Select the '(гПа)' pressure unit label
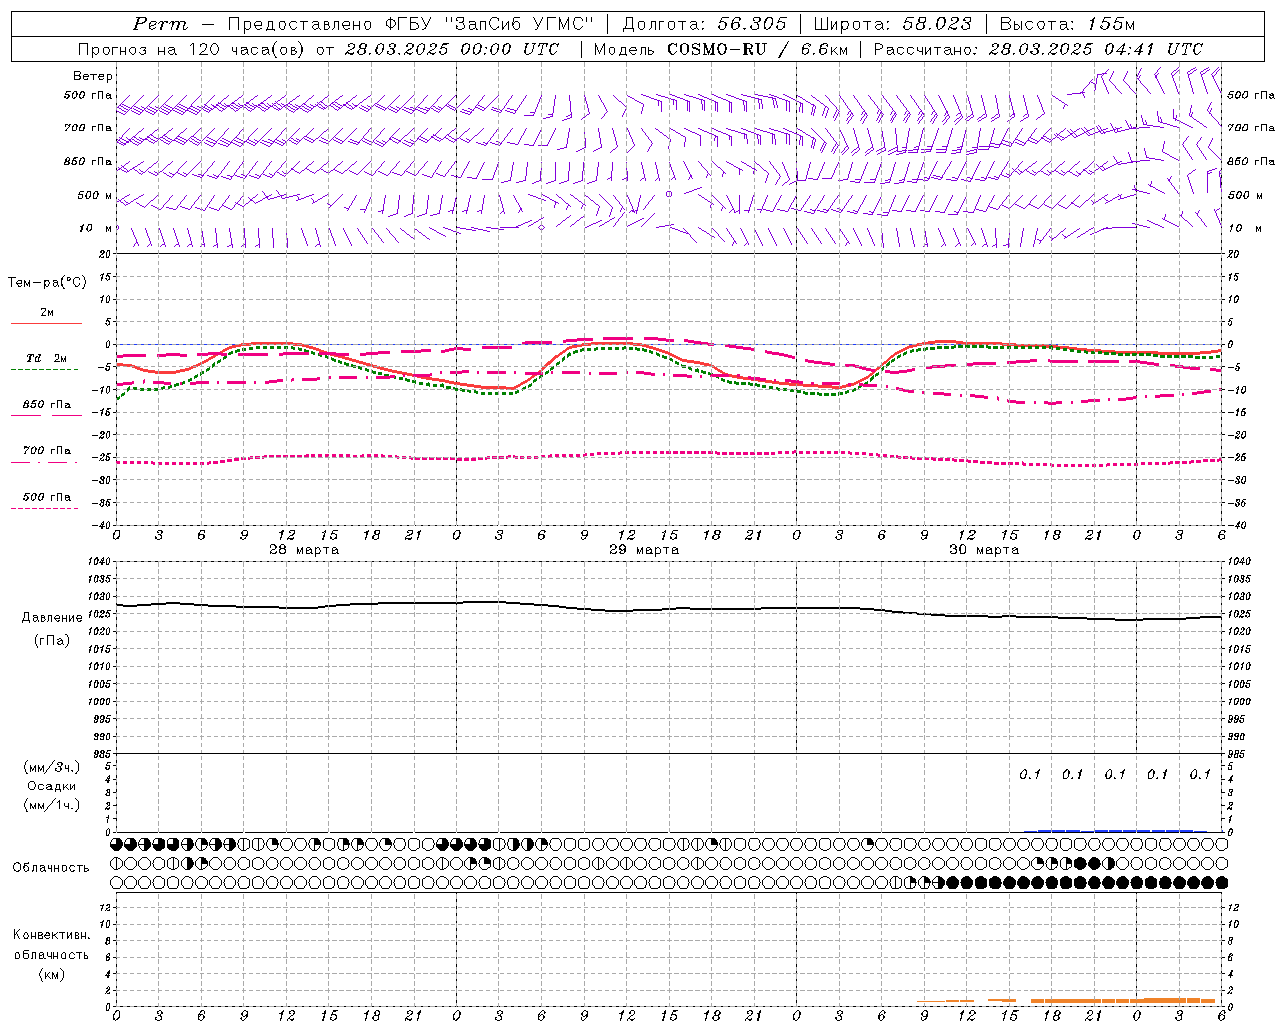1280x1024 pixels. pyautogui.click(x=52, y=641)
